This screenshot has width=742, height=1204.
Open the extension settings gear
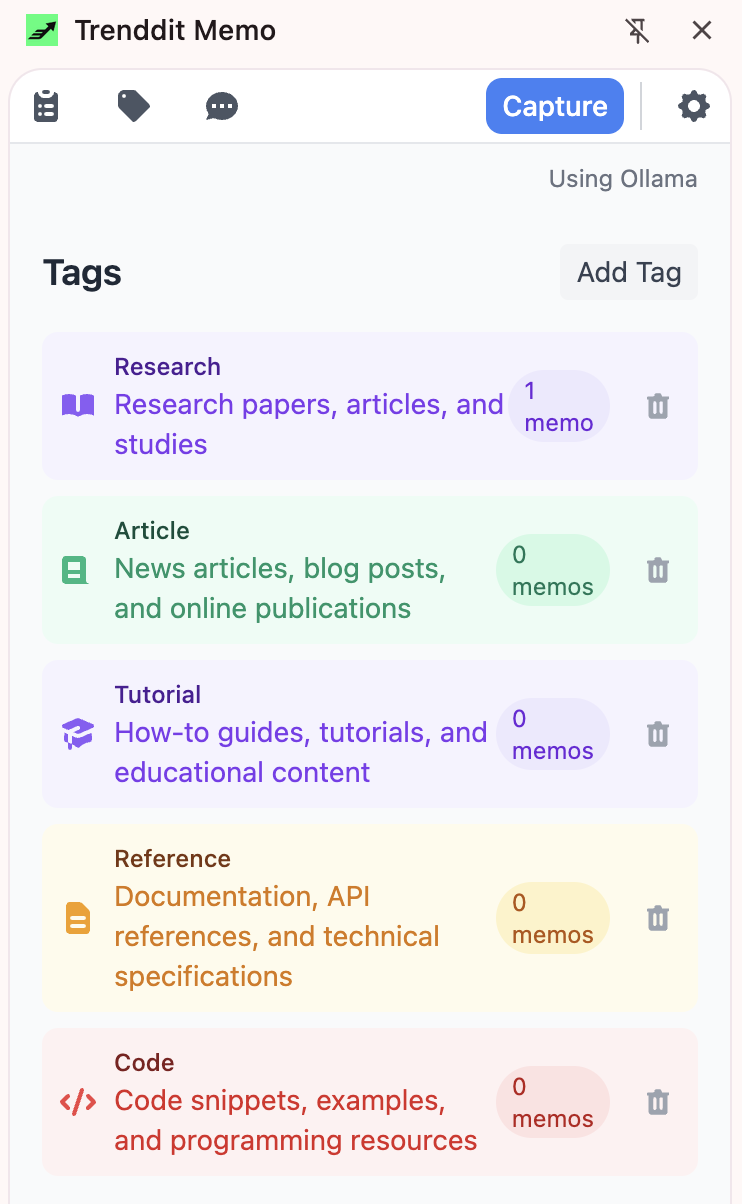click(693, 106)
